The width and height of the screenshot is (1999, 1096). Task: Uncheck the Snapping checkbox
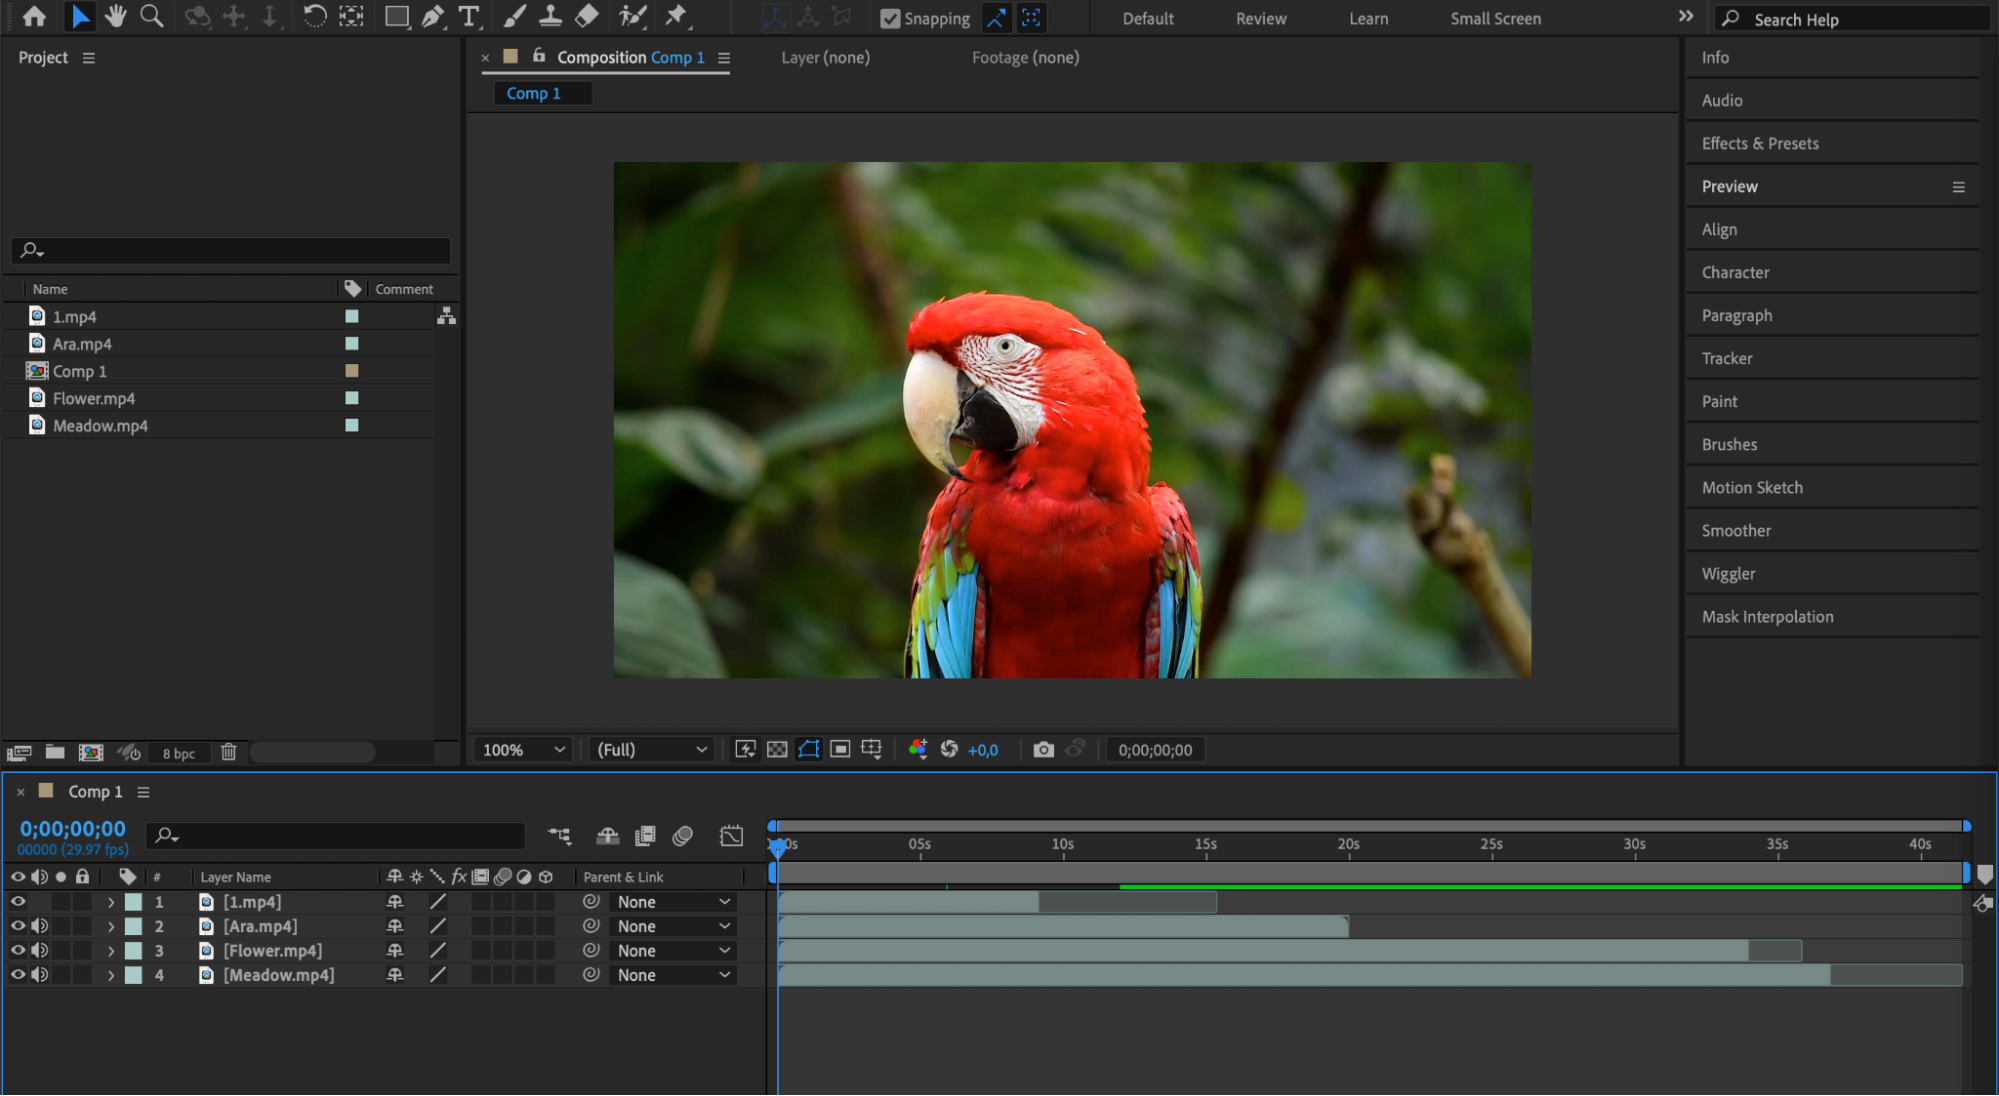click(x=889, y=18)
